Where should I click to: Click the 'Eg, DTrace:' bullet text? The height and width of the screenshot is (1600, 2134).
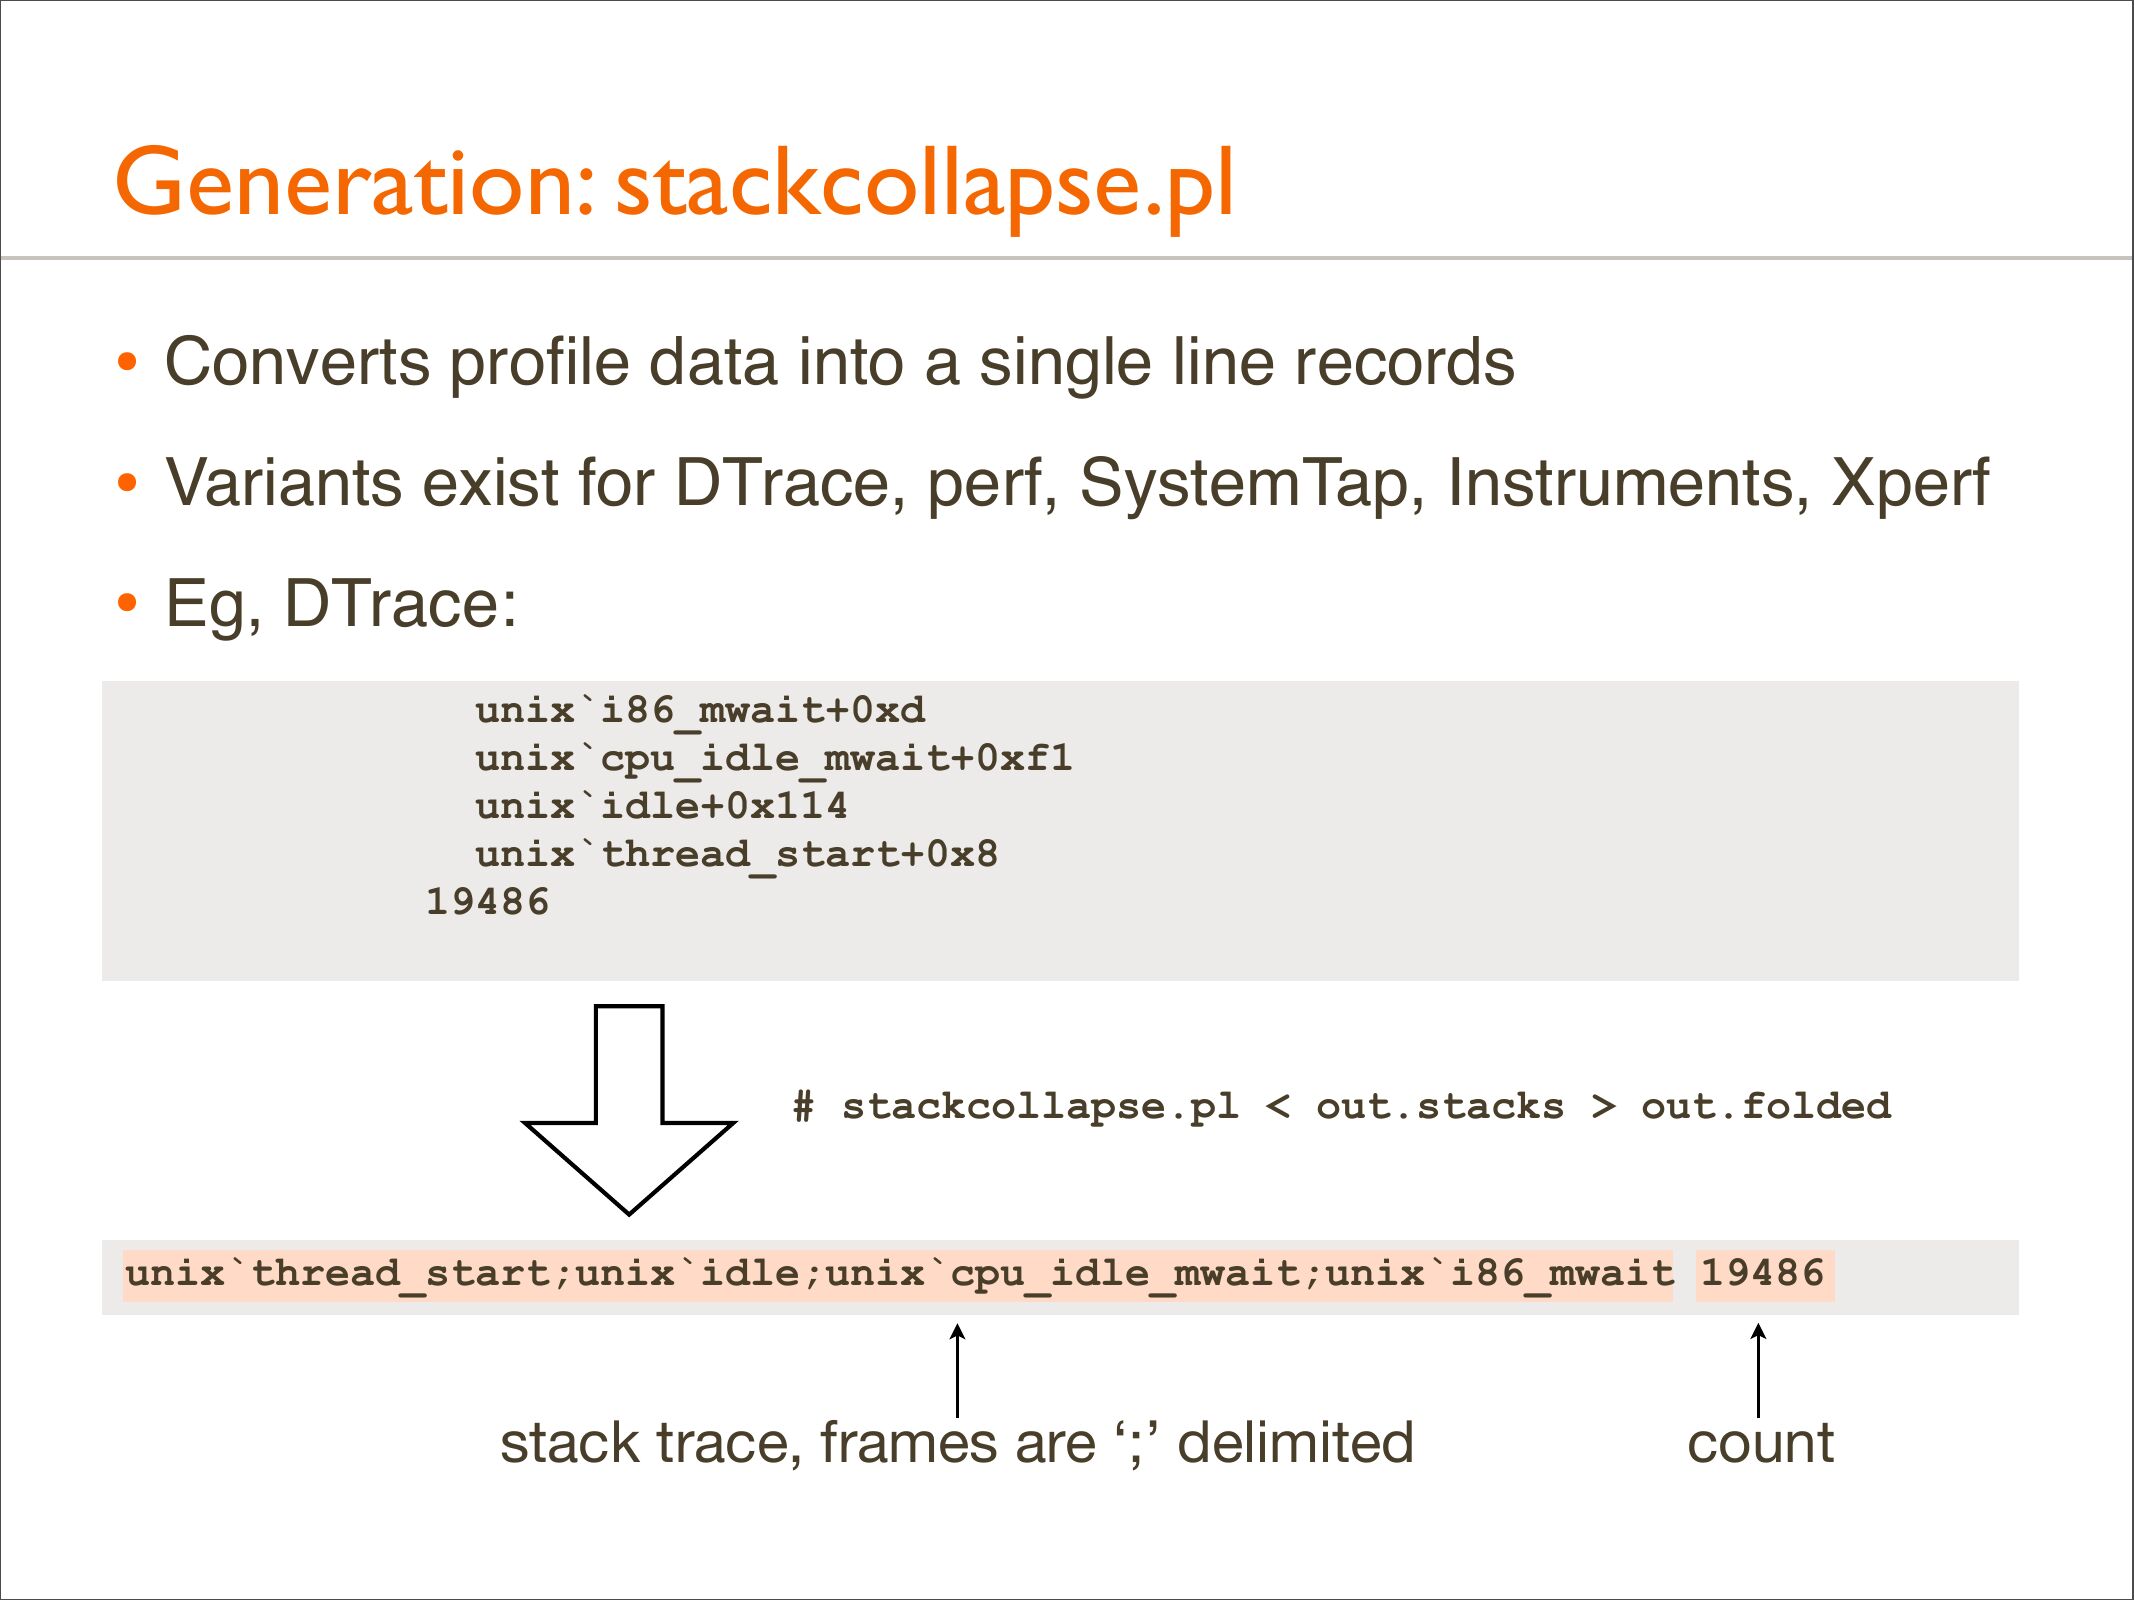click(x=341, y=604)
